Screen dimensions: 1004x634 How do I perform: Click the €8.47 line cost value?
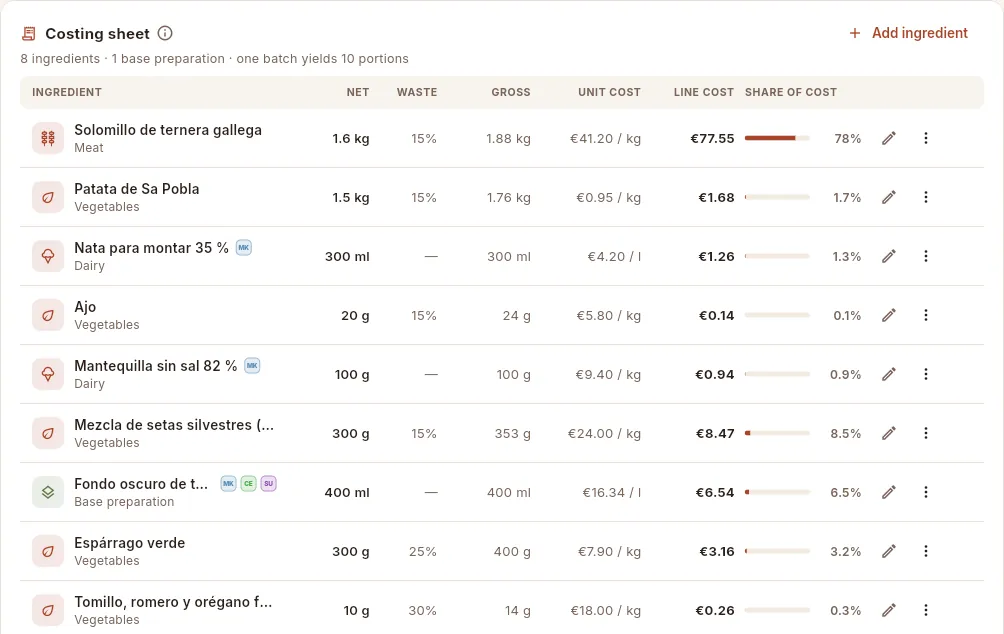click(715, 434)
